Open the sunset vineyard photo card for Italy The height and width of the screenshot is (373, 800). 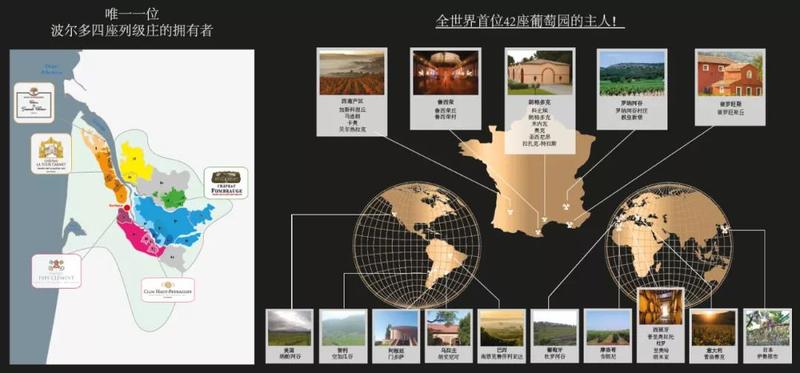[713, 335]
